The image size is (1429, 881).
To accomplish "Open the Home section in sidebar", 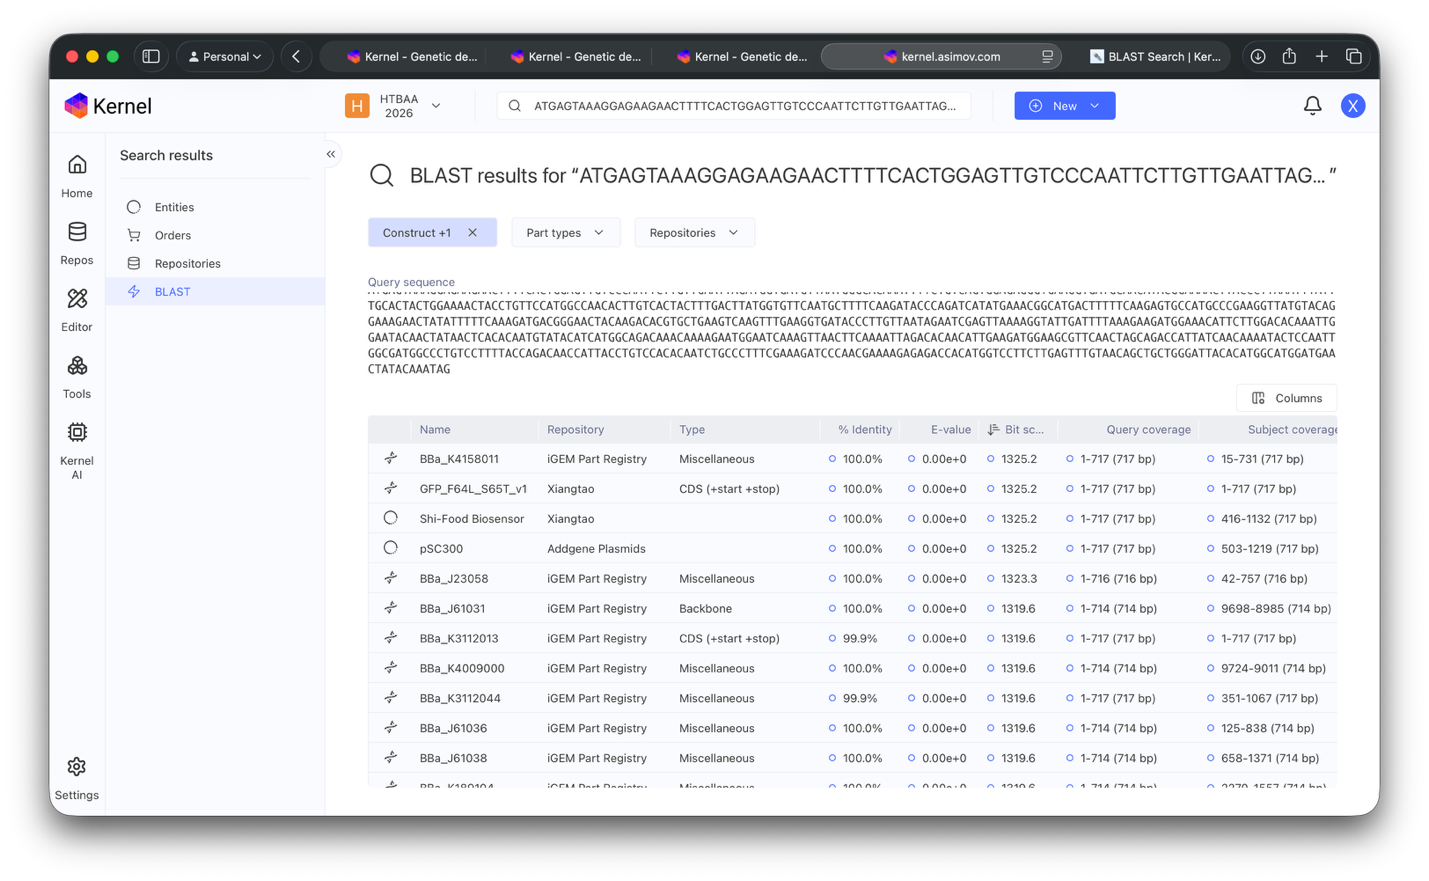I will pos(77,176).
